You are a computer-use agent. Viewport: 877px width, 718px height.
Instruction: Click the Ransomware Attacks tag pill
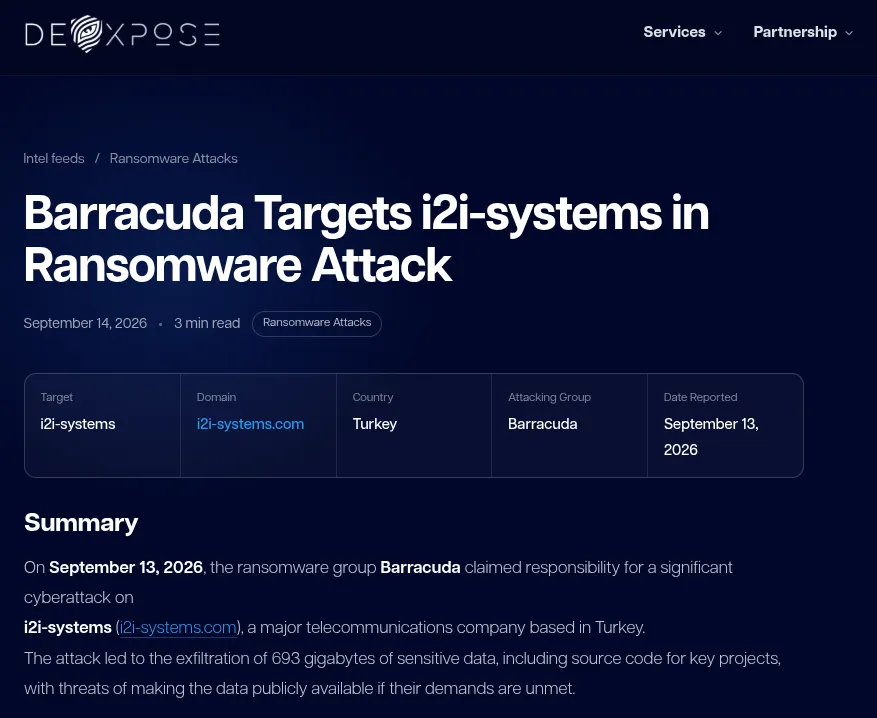pyautogui.click(x=317, y=323)
